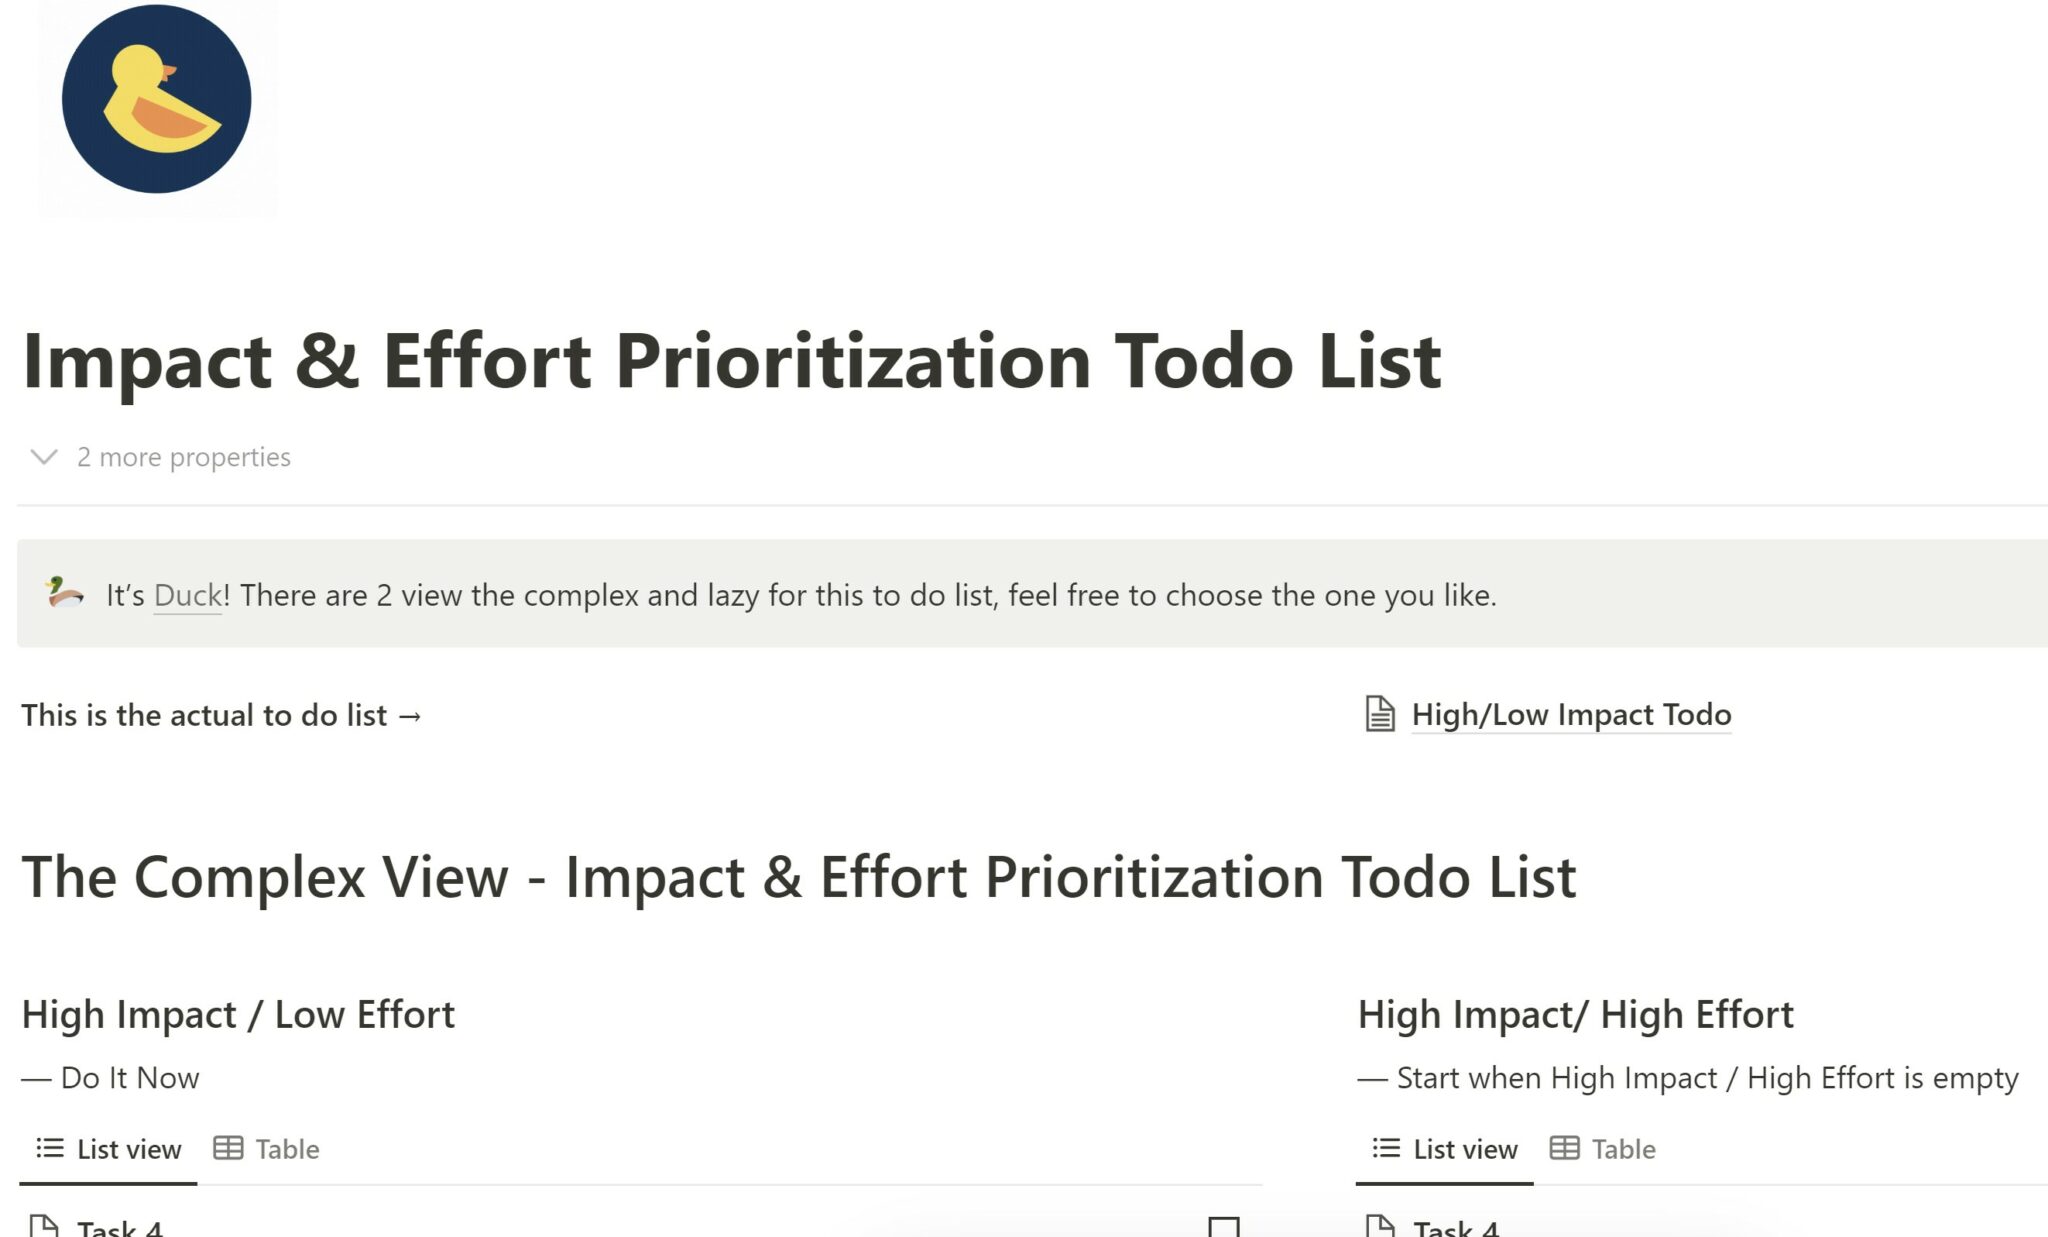The image size is (2048, 1237).
Task: Expand the 2 more properties section
Action: 183,457
